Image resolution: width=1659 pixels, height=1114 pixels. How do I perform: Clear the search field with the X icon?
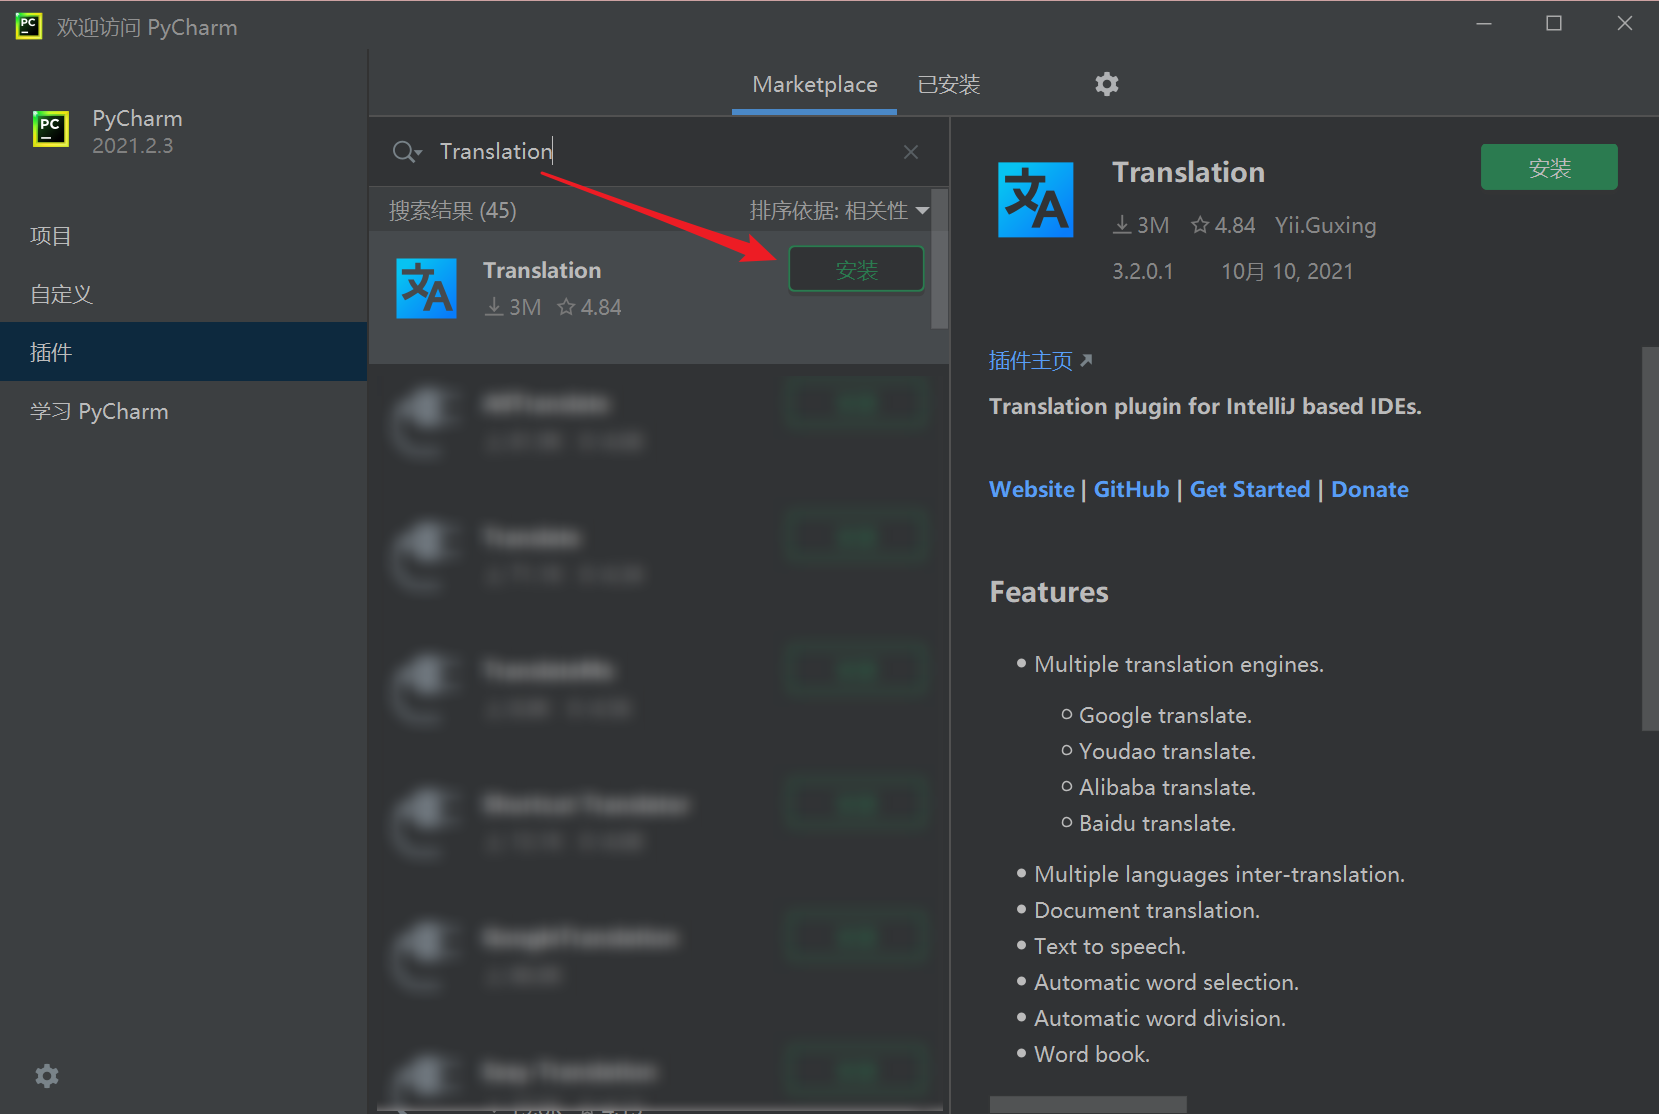(910, 152)
